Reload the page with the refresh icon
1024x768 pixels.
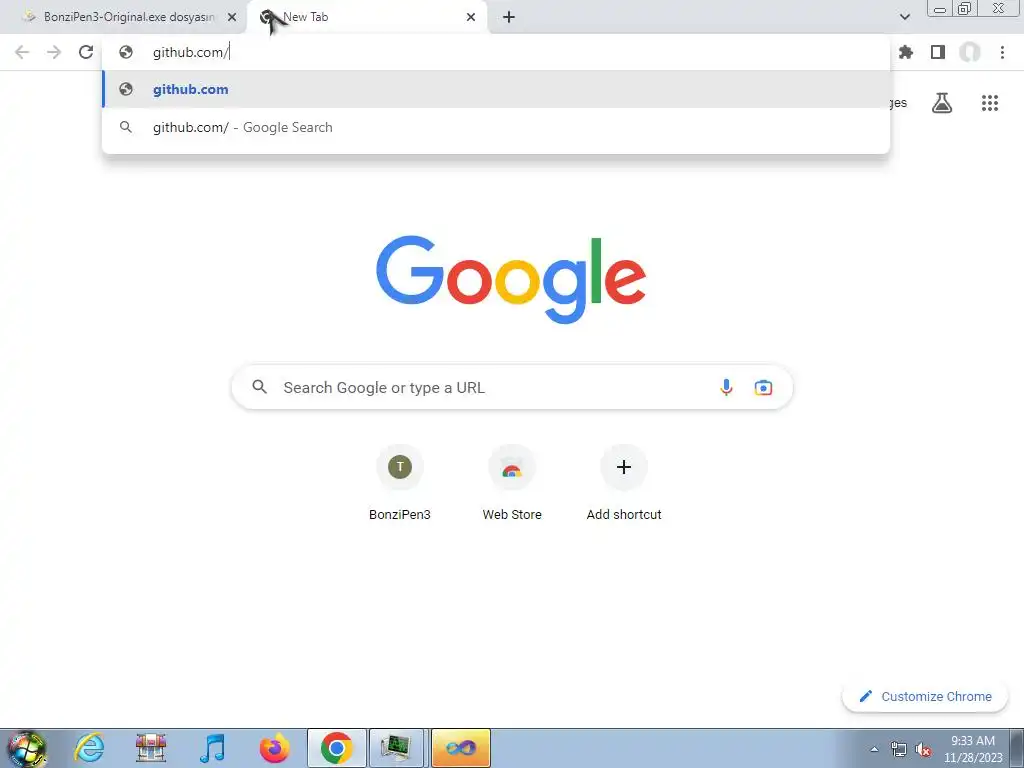[86, 52]
